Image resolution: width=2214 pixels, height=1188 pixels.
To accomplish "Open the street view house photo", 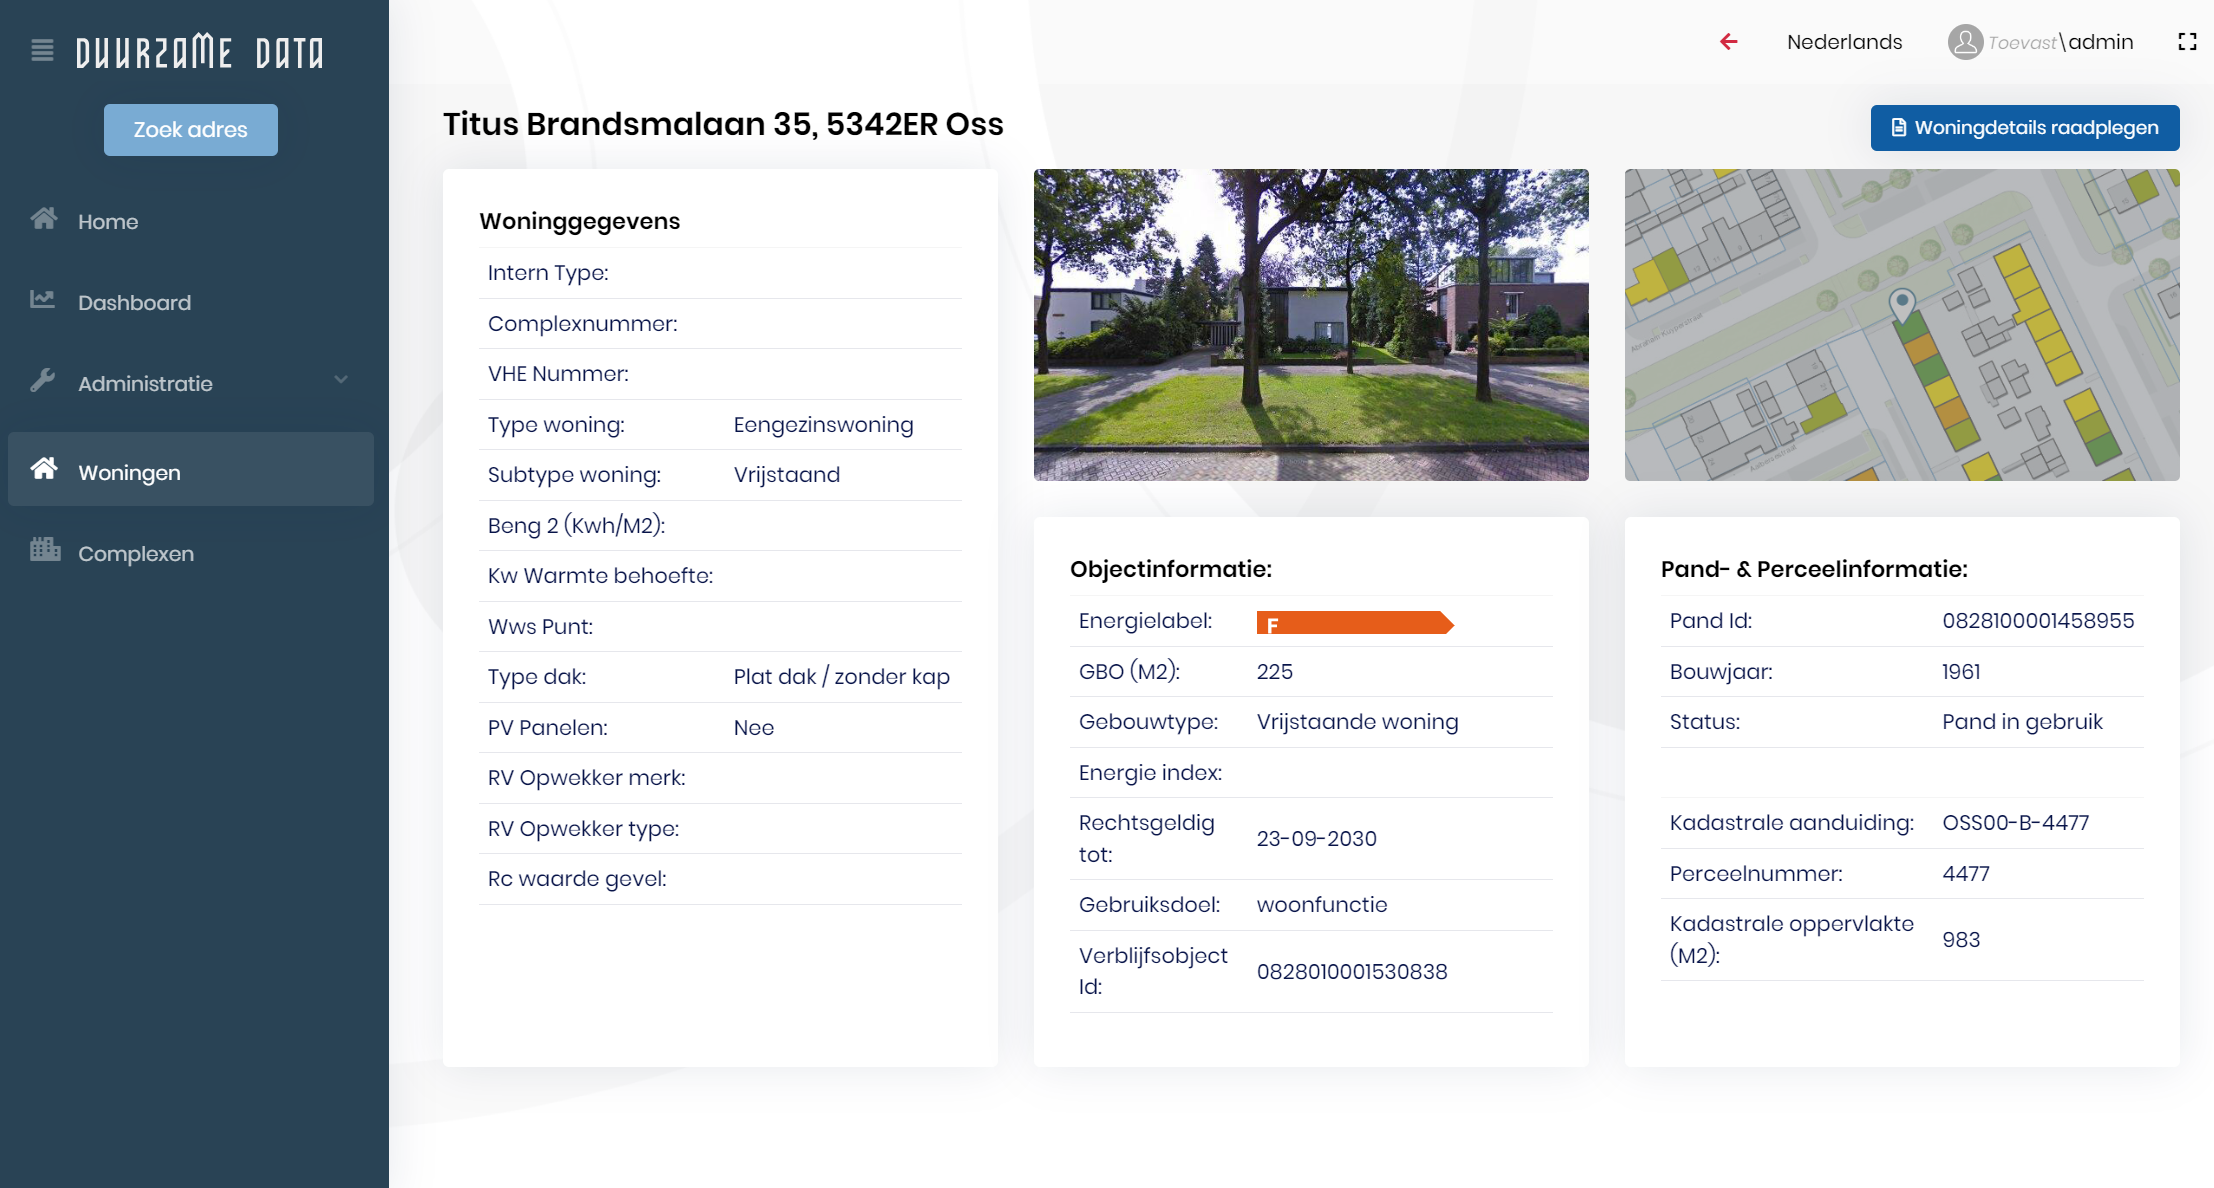I will click(x=1310, y=325).
